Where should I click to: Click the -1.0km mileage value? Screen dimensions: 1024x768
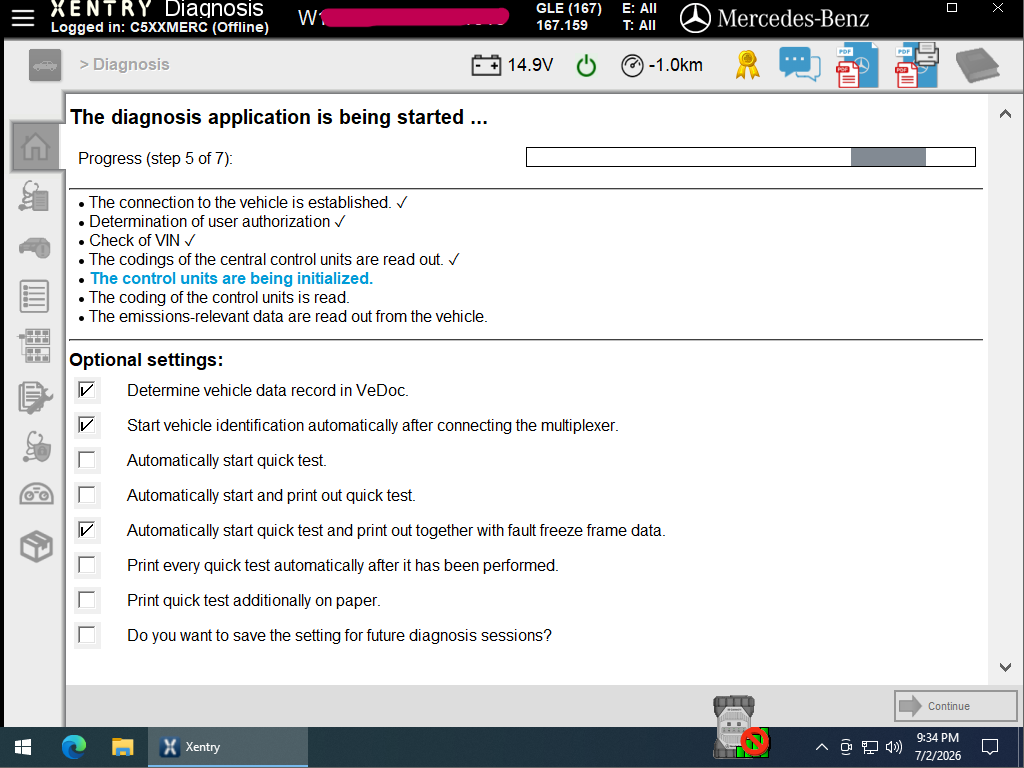click(675, 65)
